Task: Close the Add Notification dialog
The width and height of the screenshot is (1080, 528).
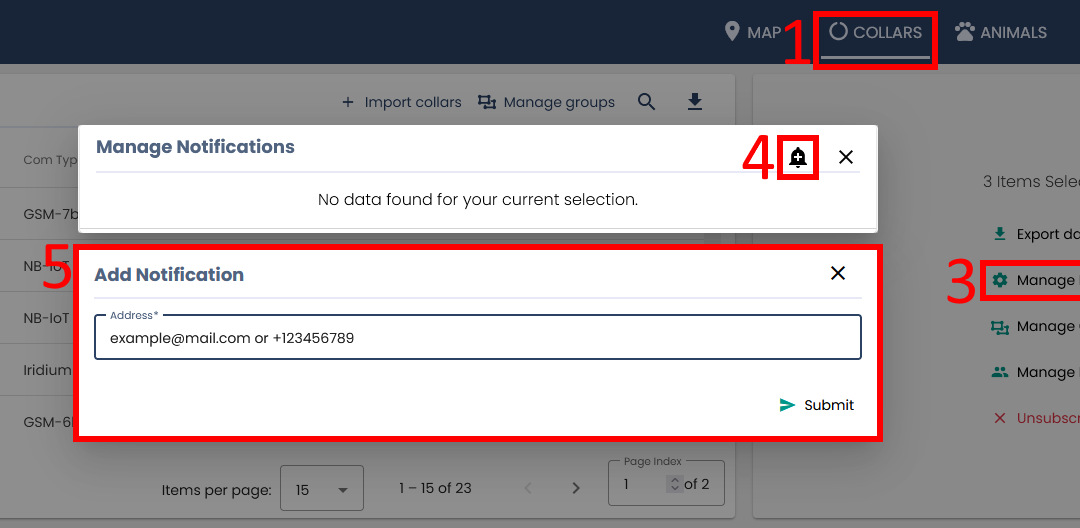Action: [838, 274]
